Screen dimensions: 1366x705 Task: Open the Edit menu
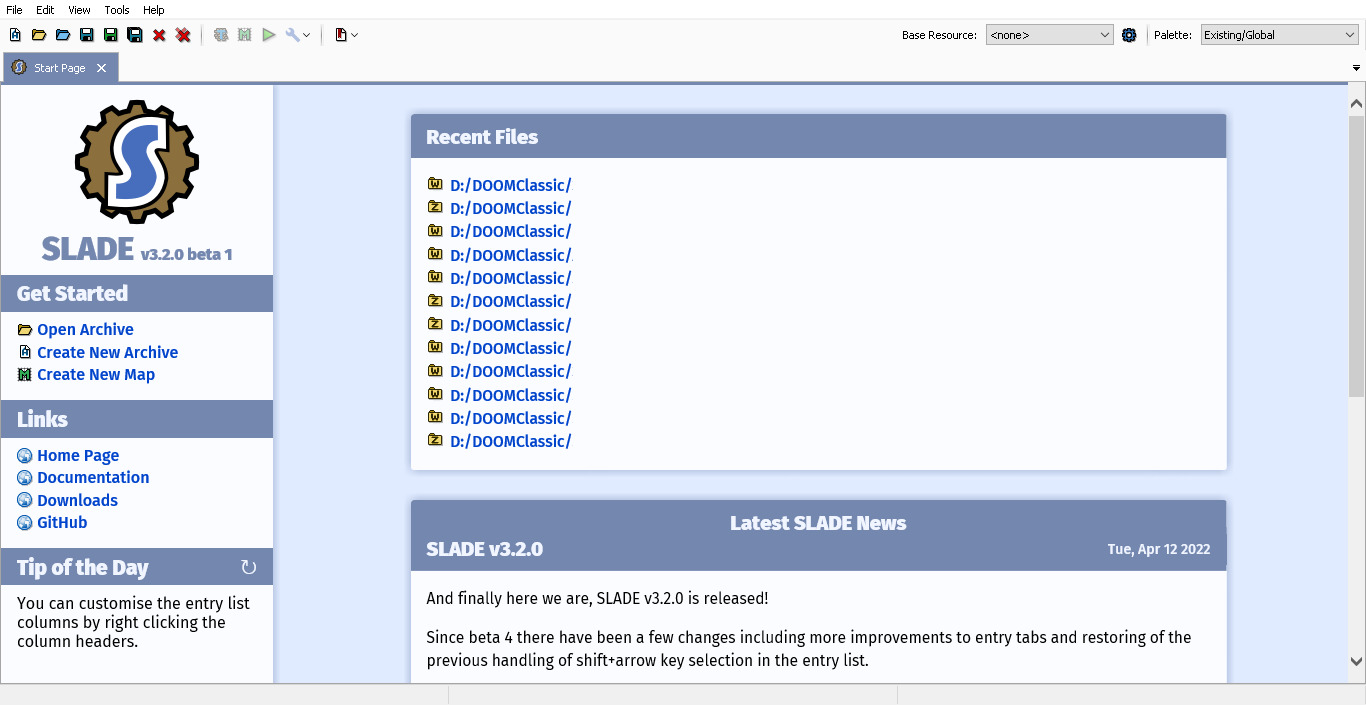click(45, 10)
